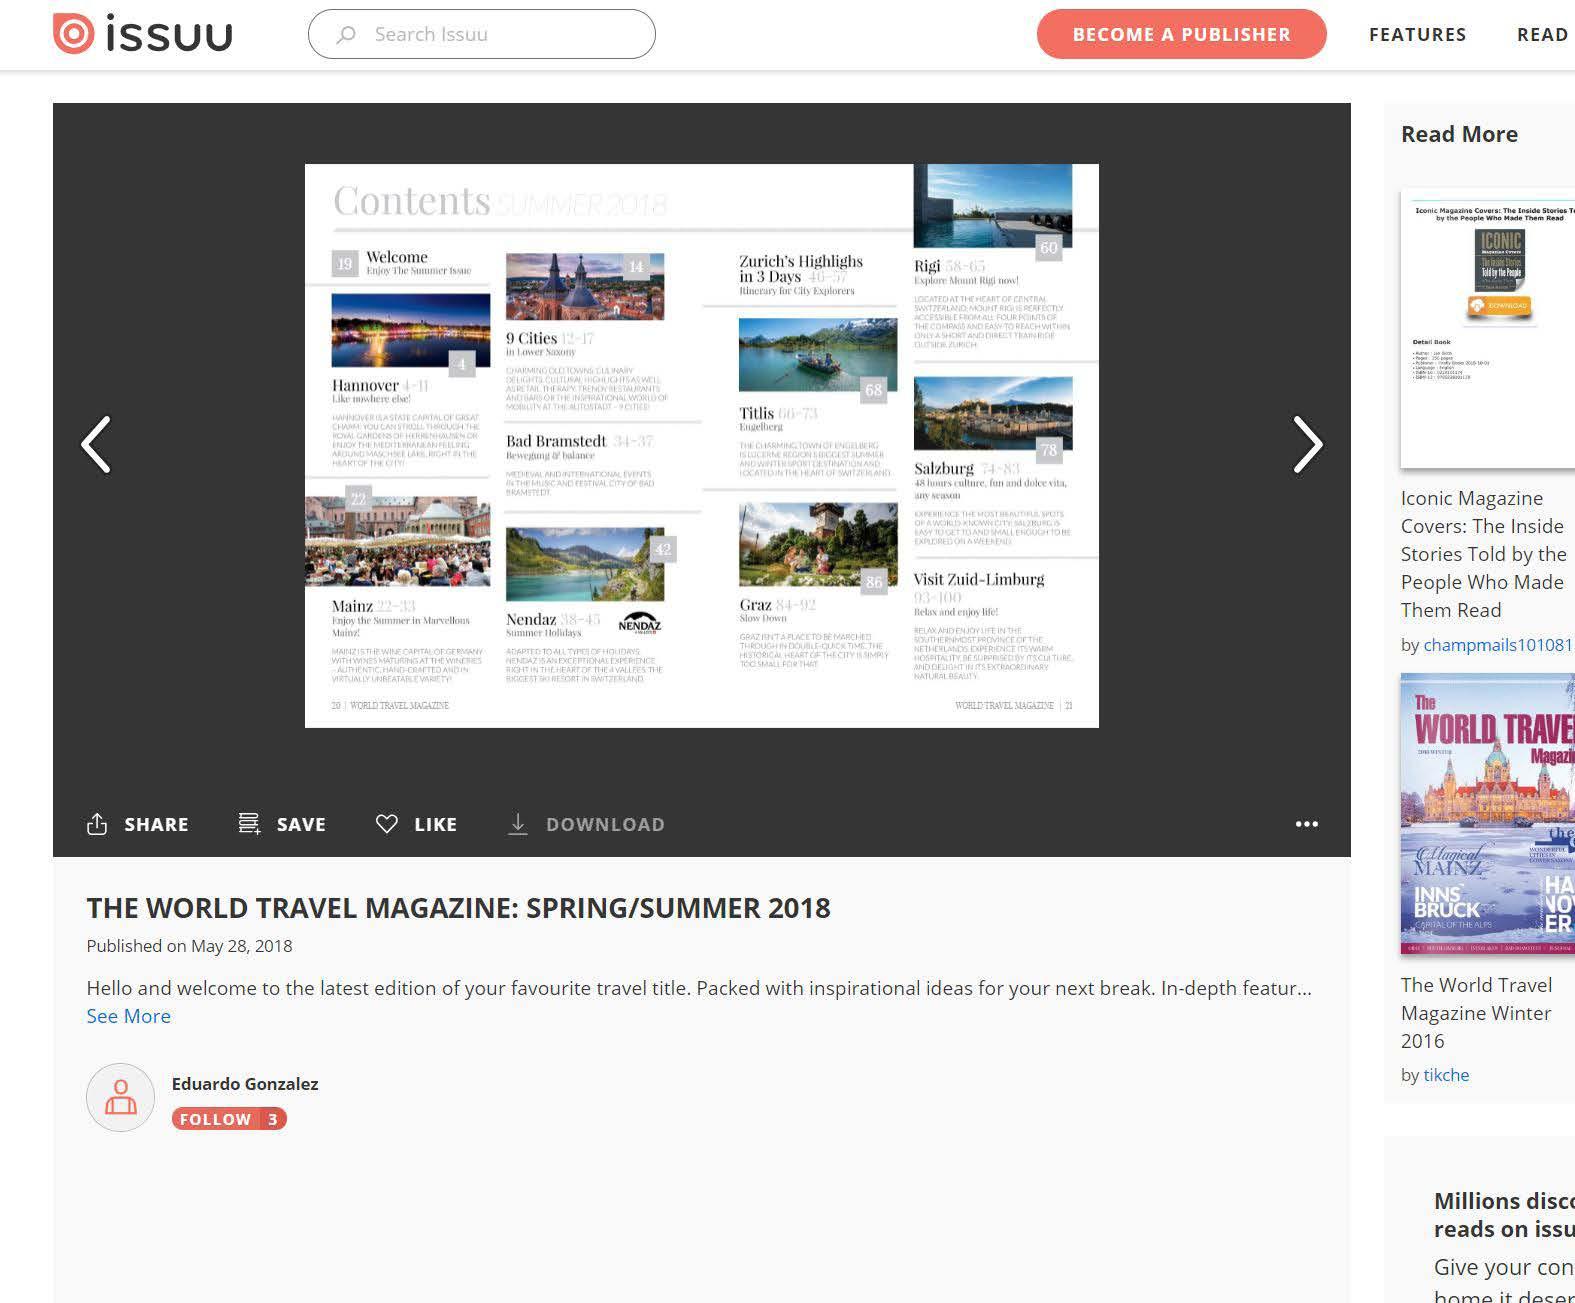Open Eduardo Gonzalez publisher profile link
Screen dimensions: 1575x1303
click(x=245, y=1083)
